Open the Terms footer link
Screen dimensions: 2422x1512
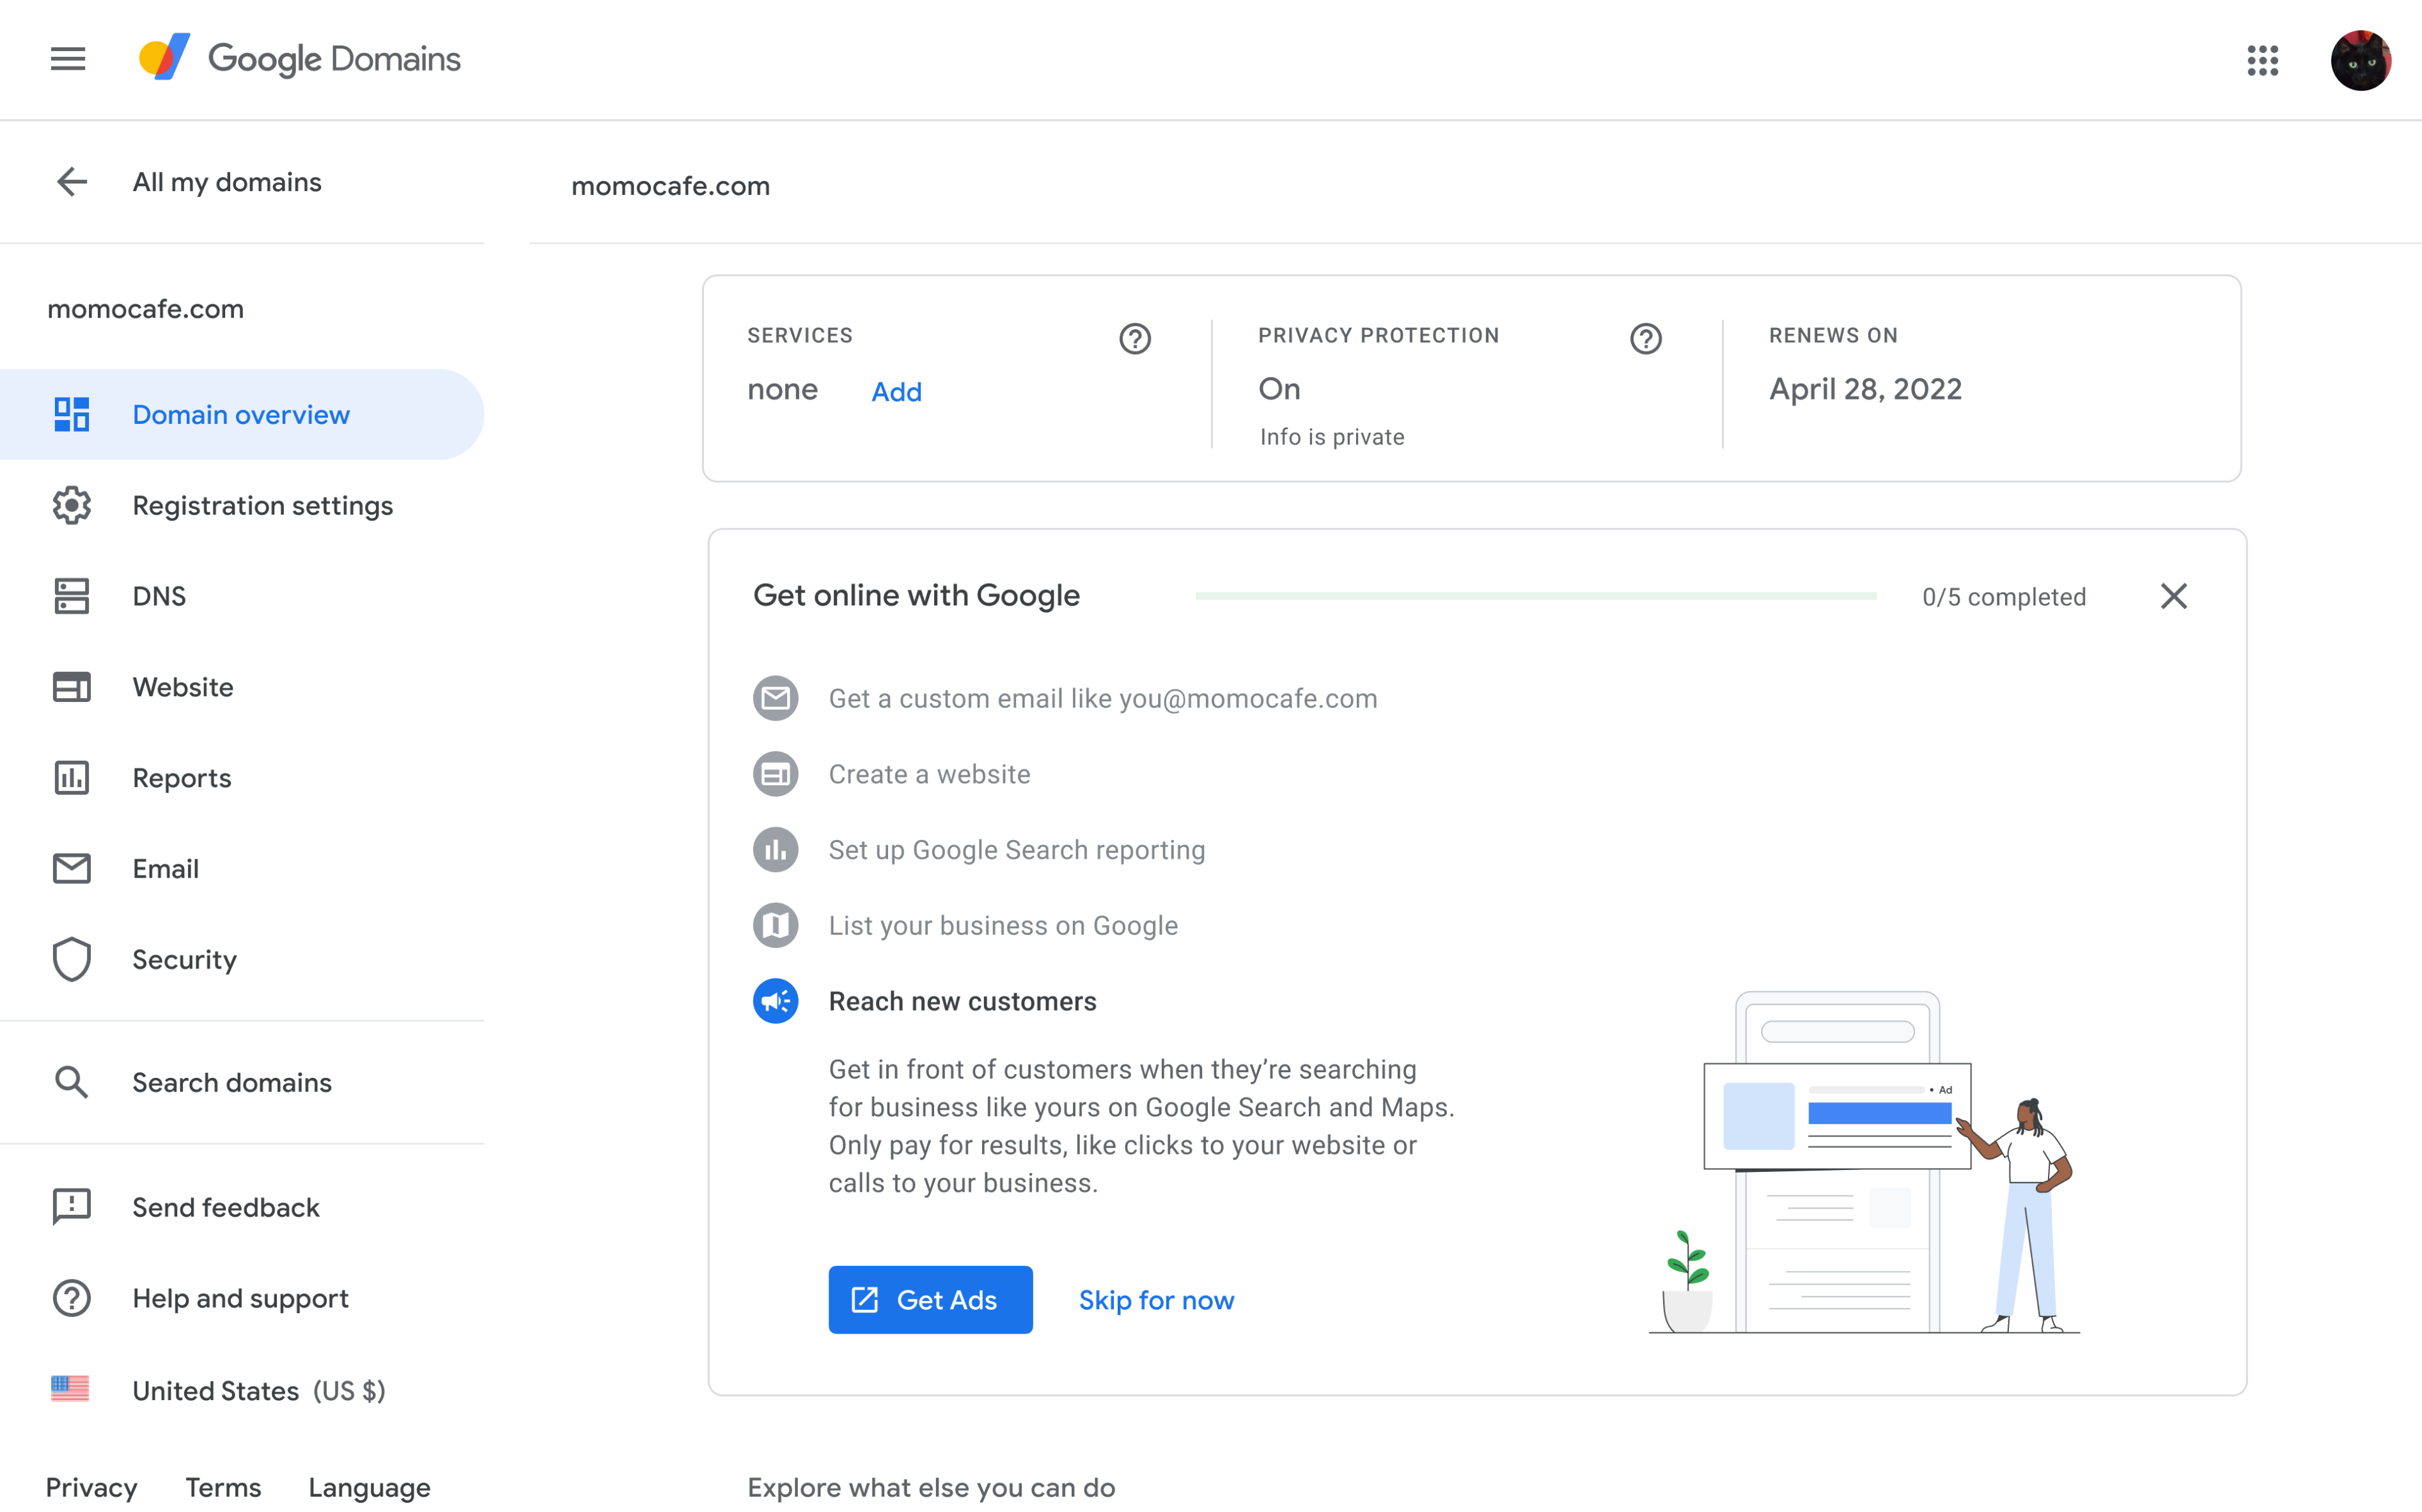[223, 1487]
